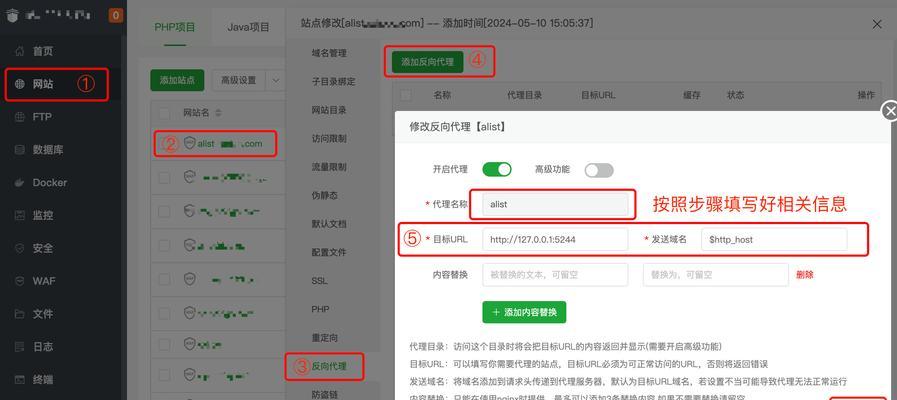Click the 文件 folder icon

[20, 314]
